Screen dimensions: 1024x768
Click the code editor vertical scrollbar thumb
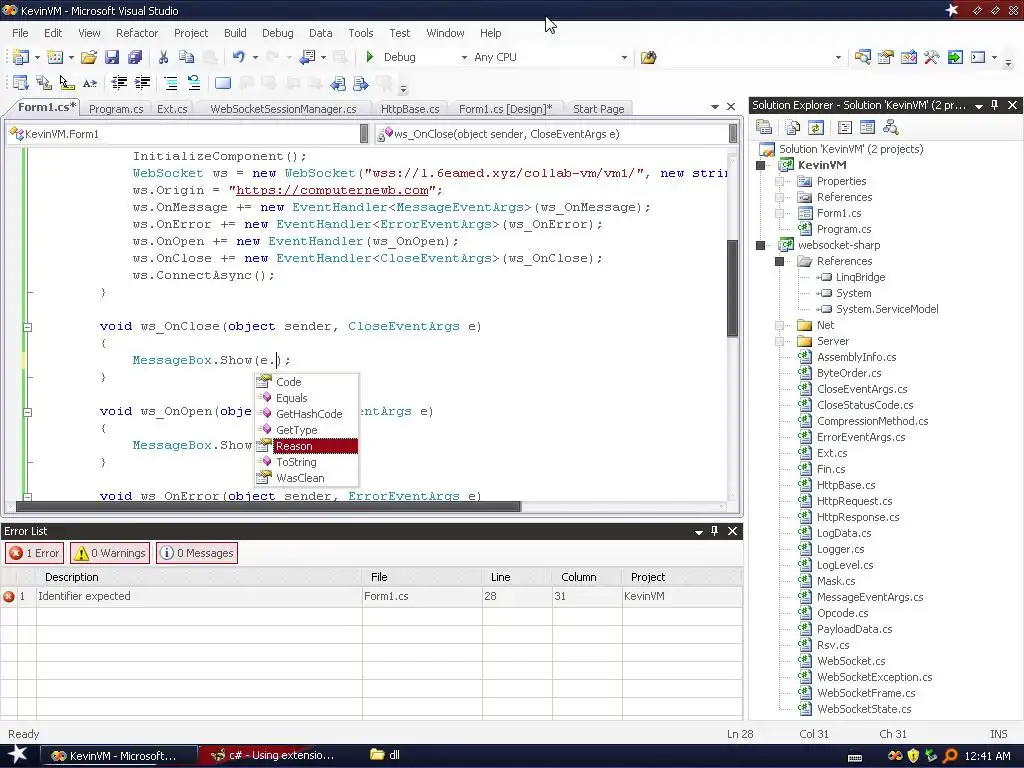click(733, 287)
